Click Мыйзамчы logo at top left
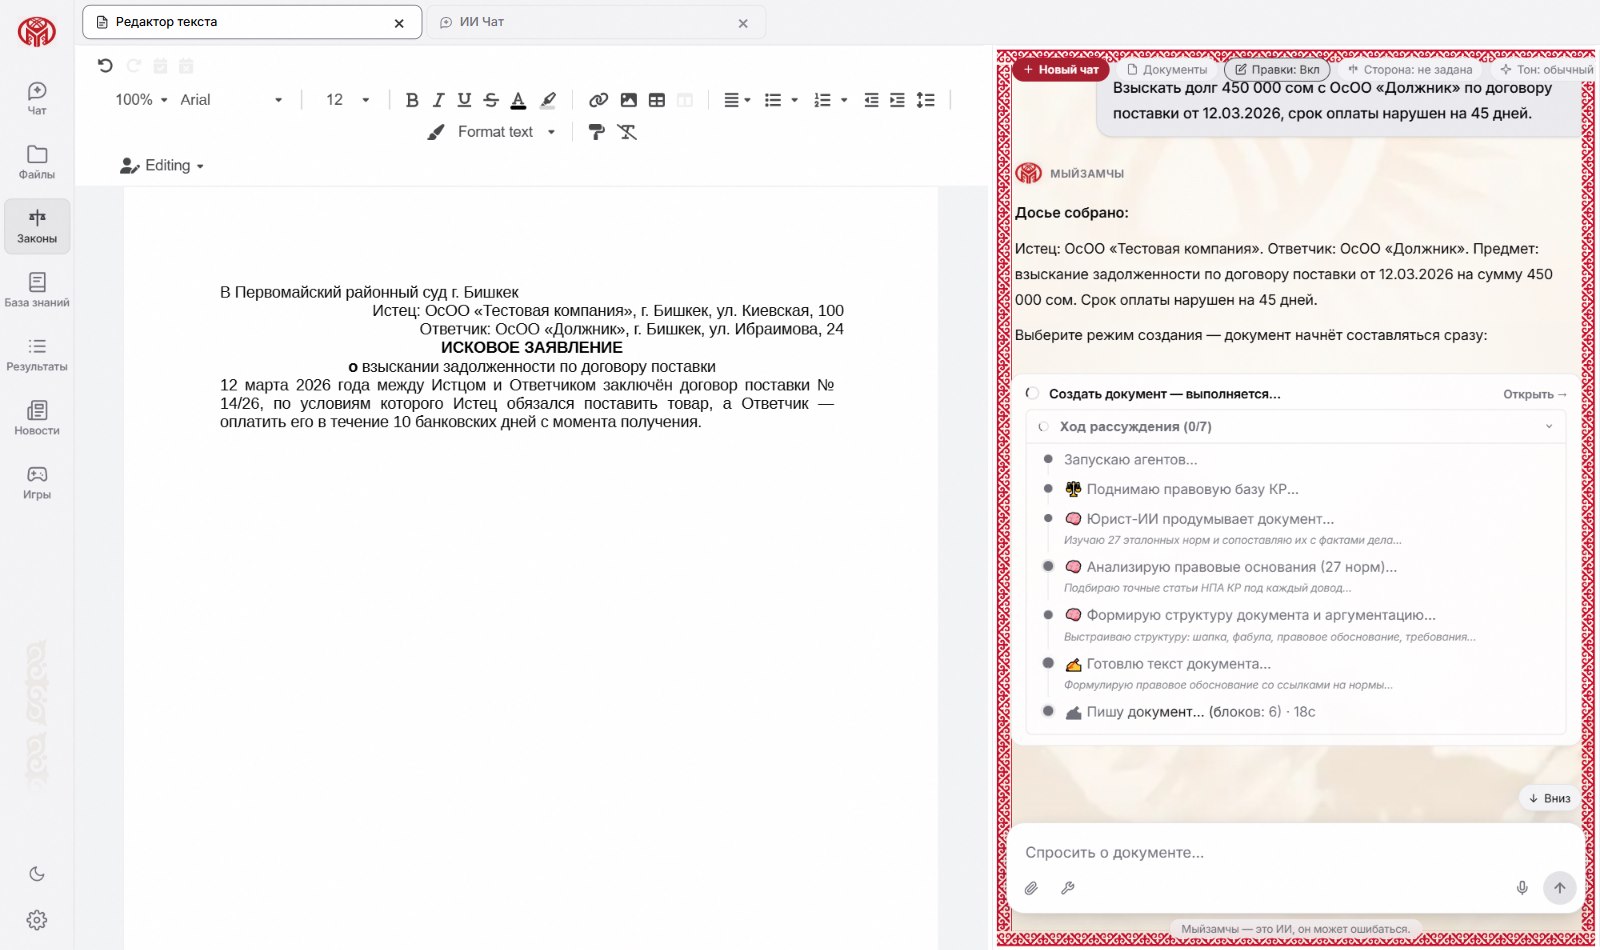This screenshot has height=950, width=1600. click(37, 32)
